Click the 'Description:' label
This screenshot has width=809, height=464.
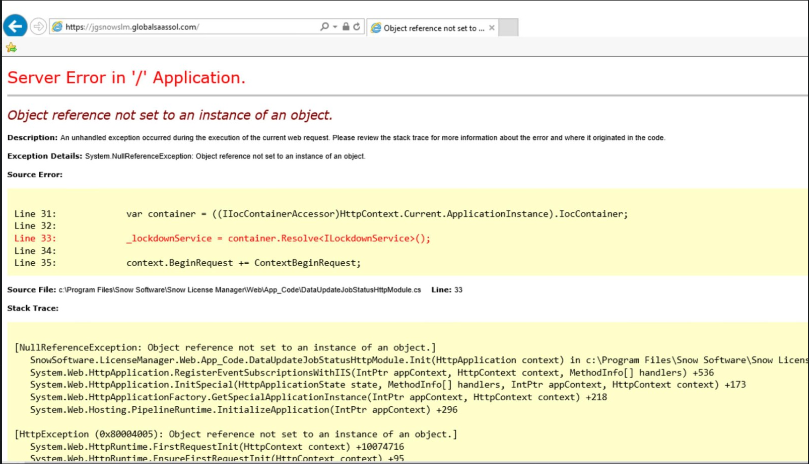pos(33,137)
